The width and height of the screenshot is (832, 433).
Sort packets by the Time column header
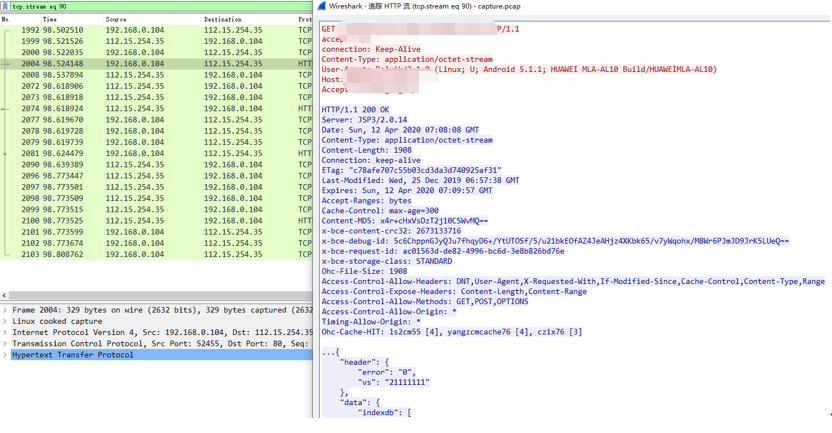pos(71,19)
